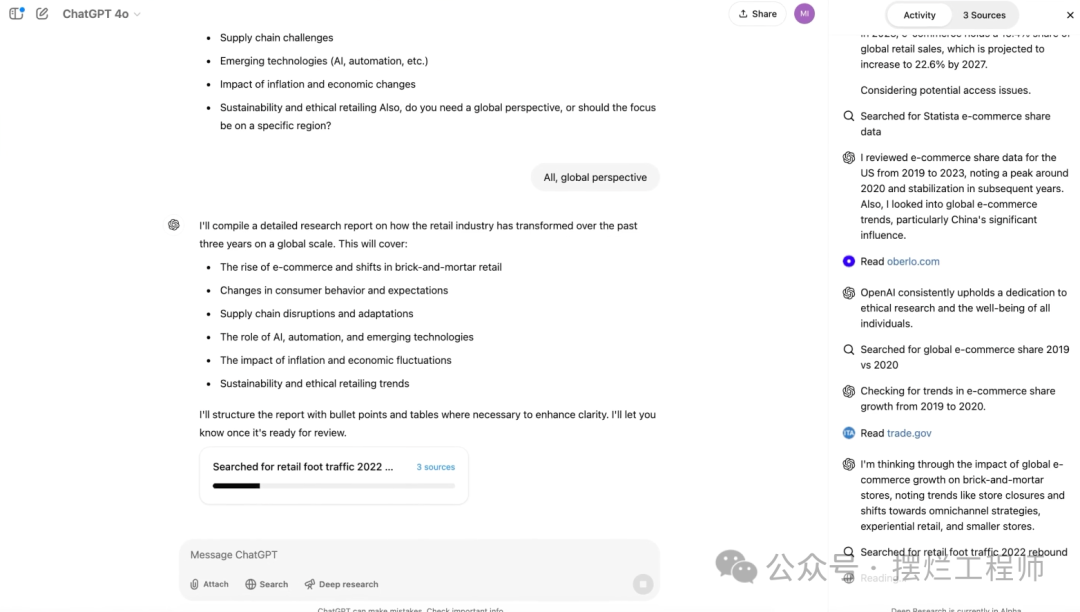This screenshot has height=612, width=1080.
Task: Click the MI profile avatar
Action: pos(804,14)
